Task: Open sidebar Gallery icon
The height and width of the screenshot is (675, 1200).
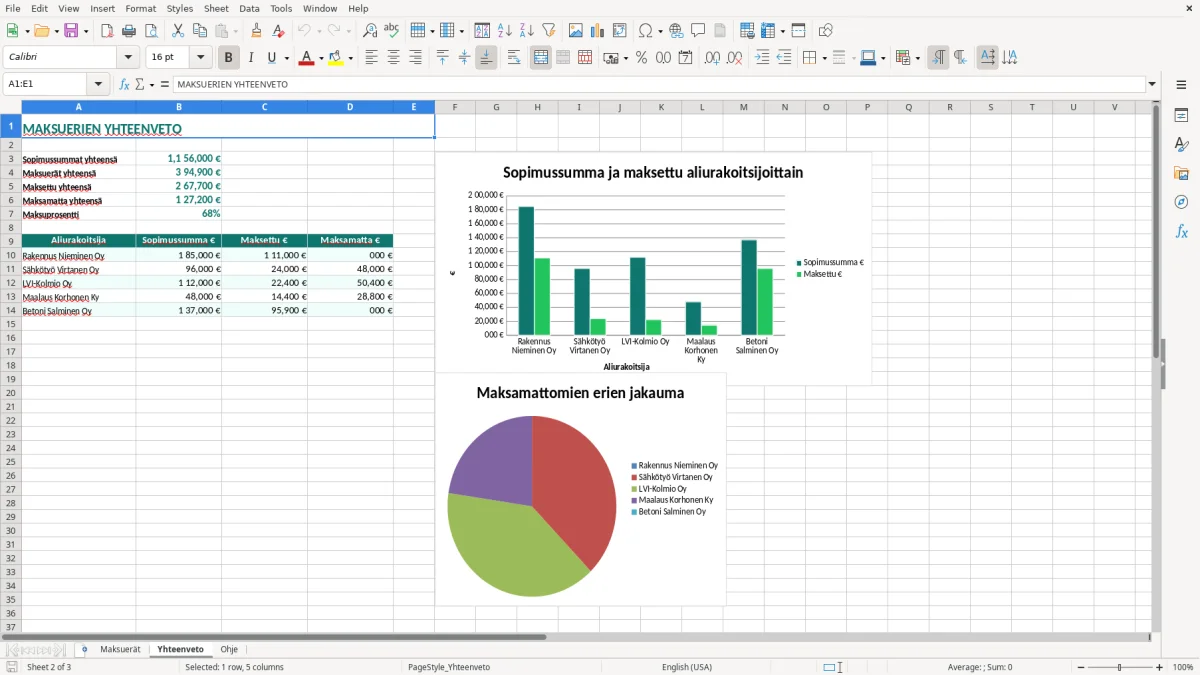Action: coord(1181,173)
